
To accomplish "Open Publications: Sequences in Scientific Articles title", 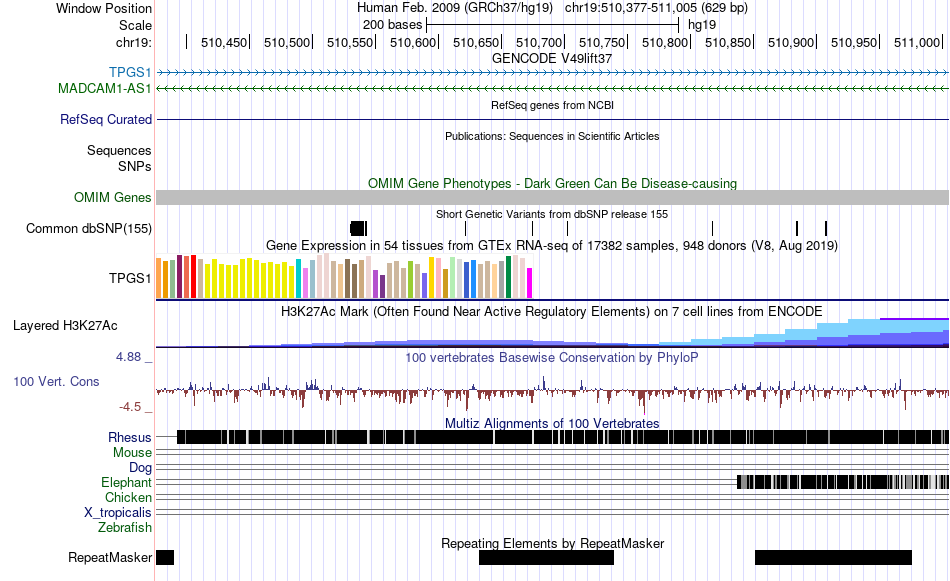I will click(x=552, y=136).
